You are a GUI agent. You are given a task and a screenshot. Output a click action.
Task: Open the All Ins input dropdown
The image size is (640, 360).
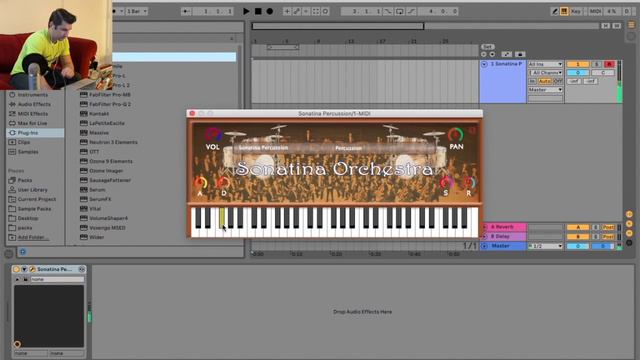pyautogui.click(x=545, y=64)
